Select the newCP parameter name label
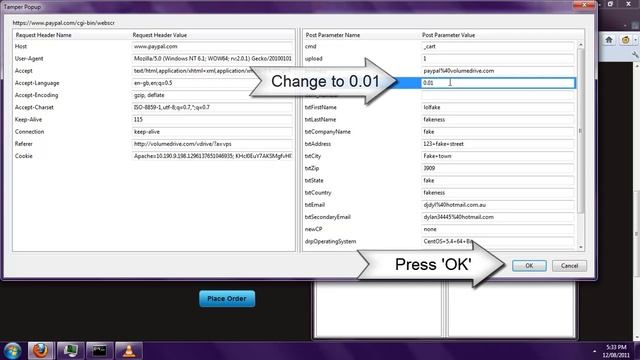 313,229
